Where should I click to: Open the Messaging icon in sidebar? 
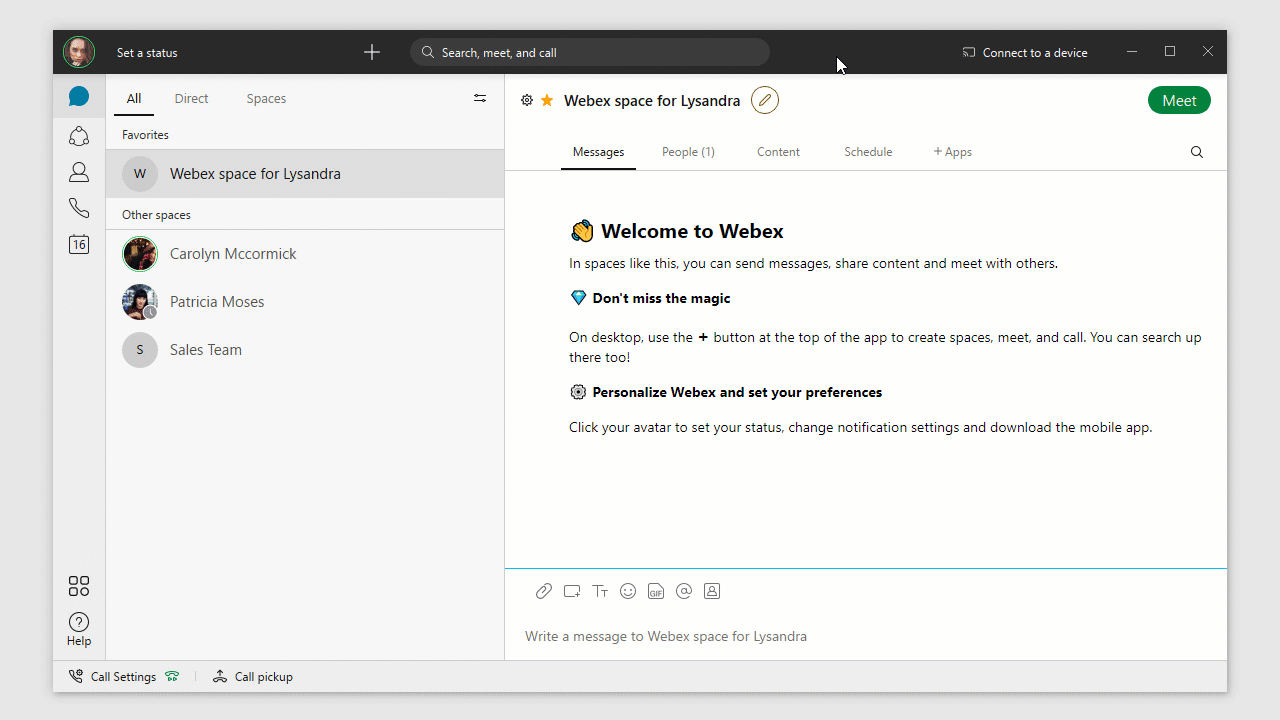click(x=79, y=97)
